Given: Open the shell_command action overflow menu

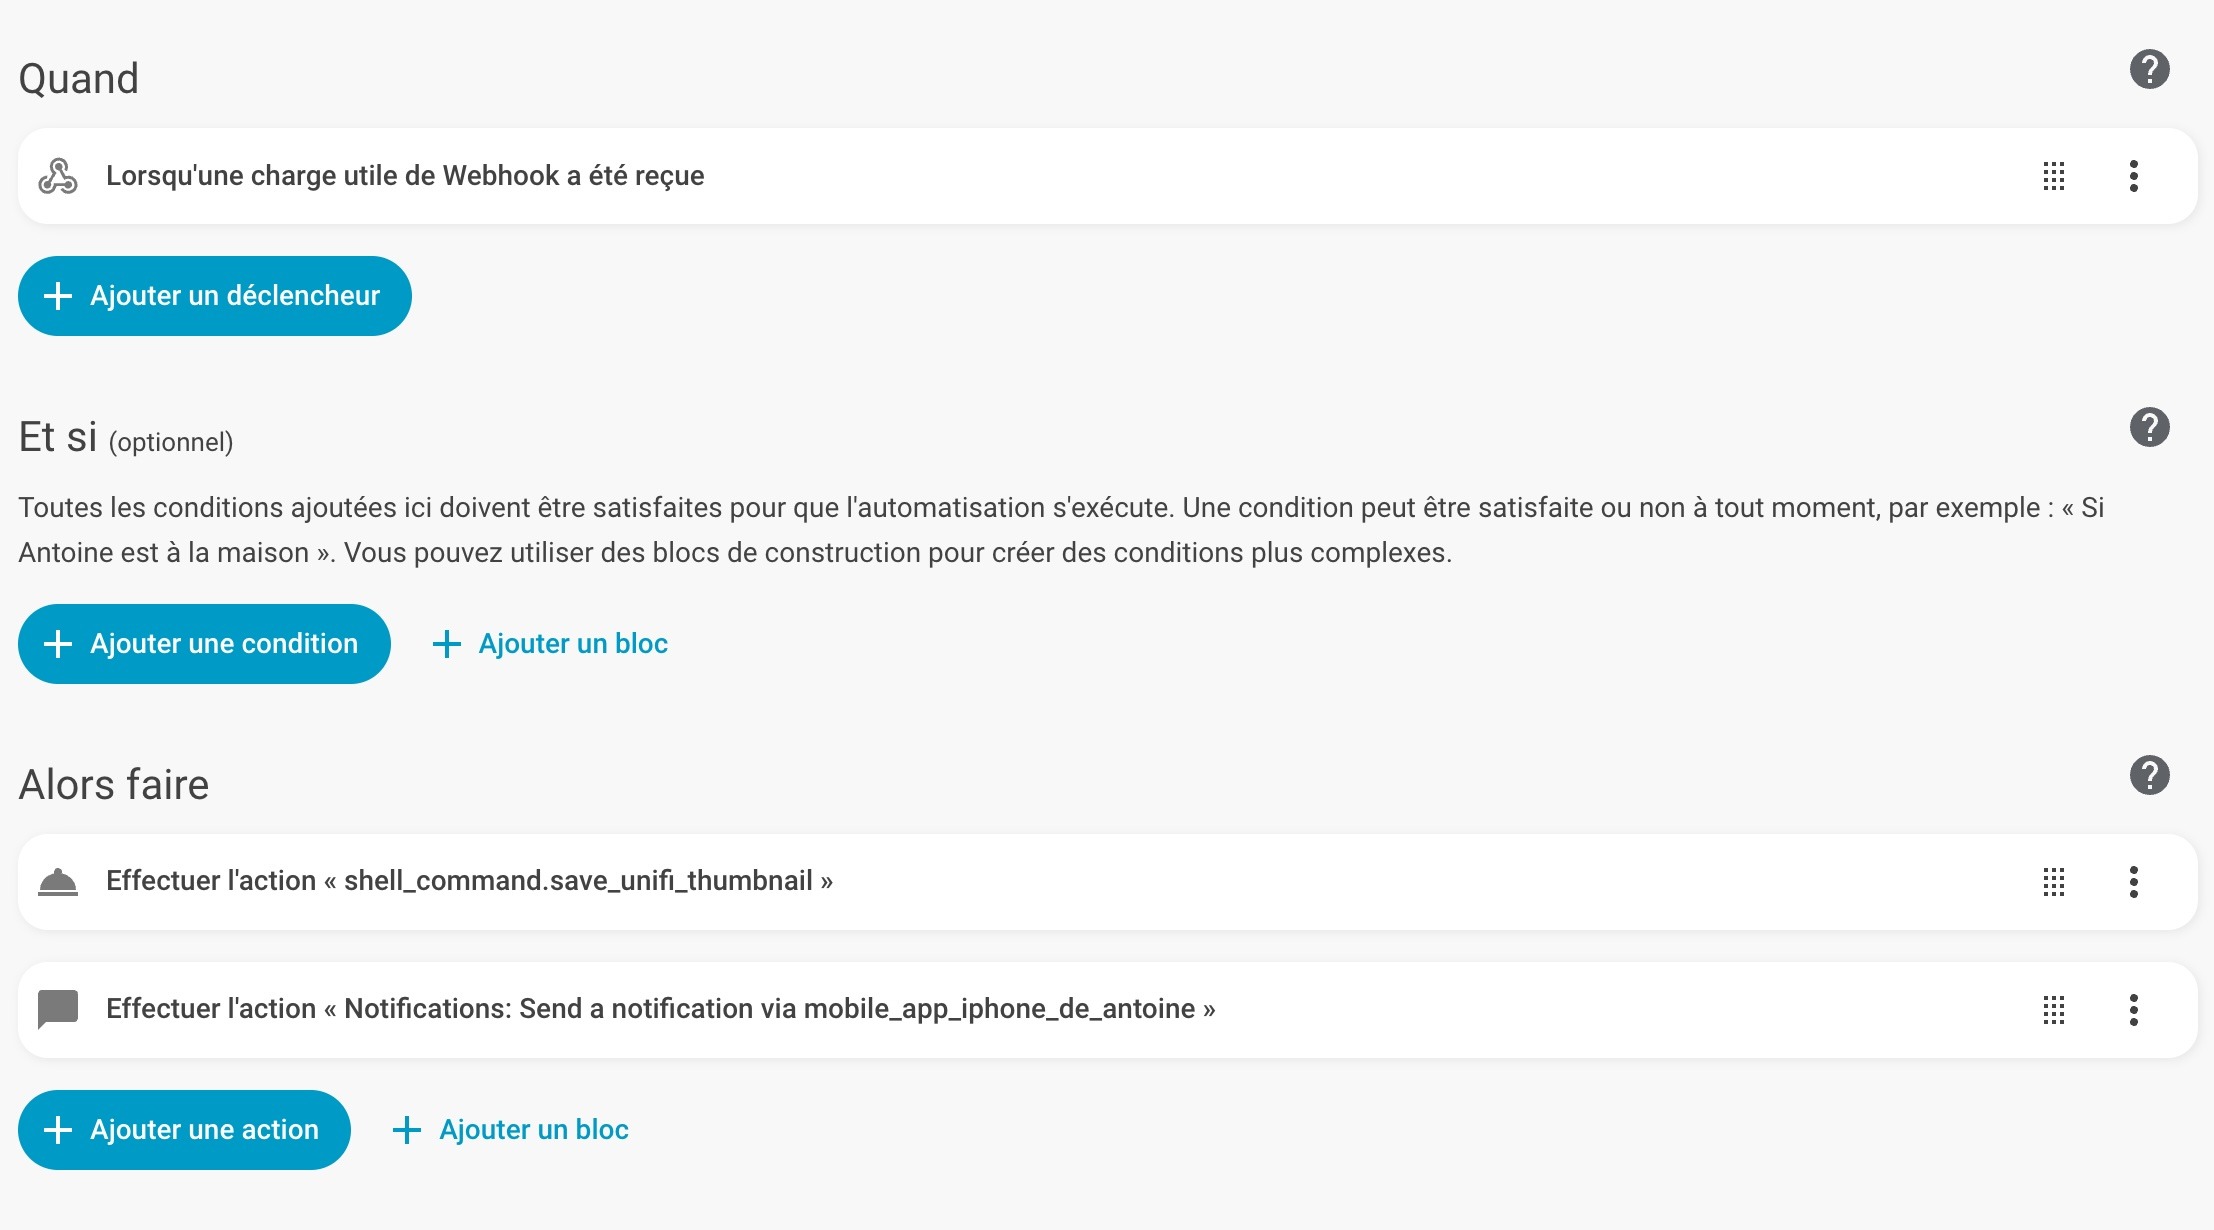Looking at the screenshot, I should pyautogui.click(x=2133, y=882).
